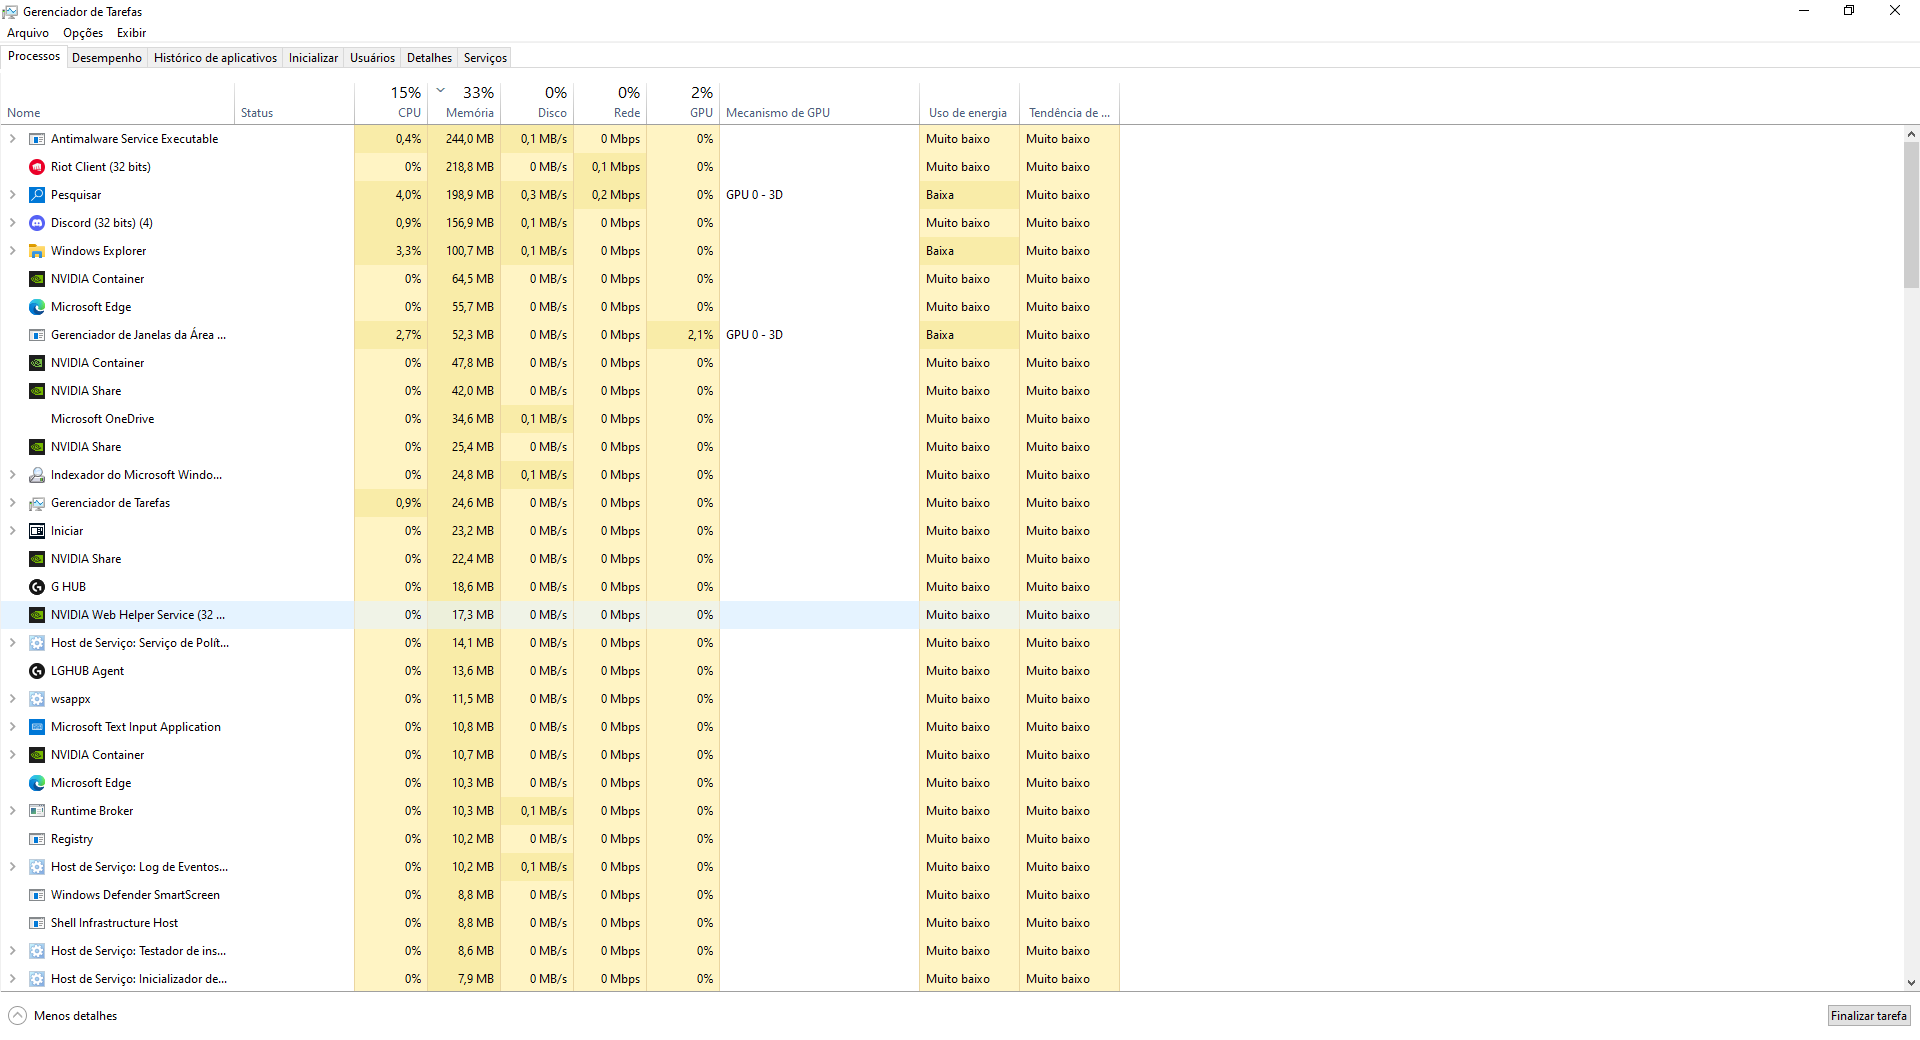Select the Discord process icon
This screenshot has width=1920, height=1040.
pos(37,223)
